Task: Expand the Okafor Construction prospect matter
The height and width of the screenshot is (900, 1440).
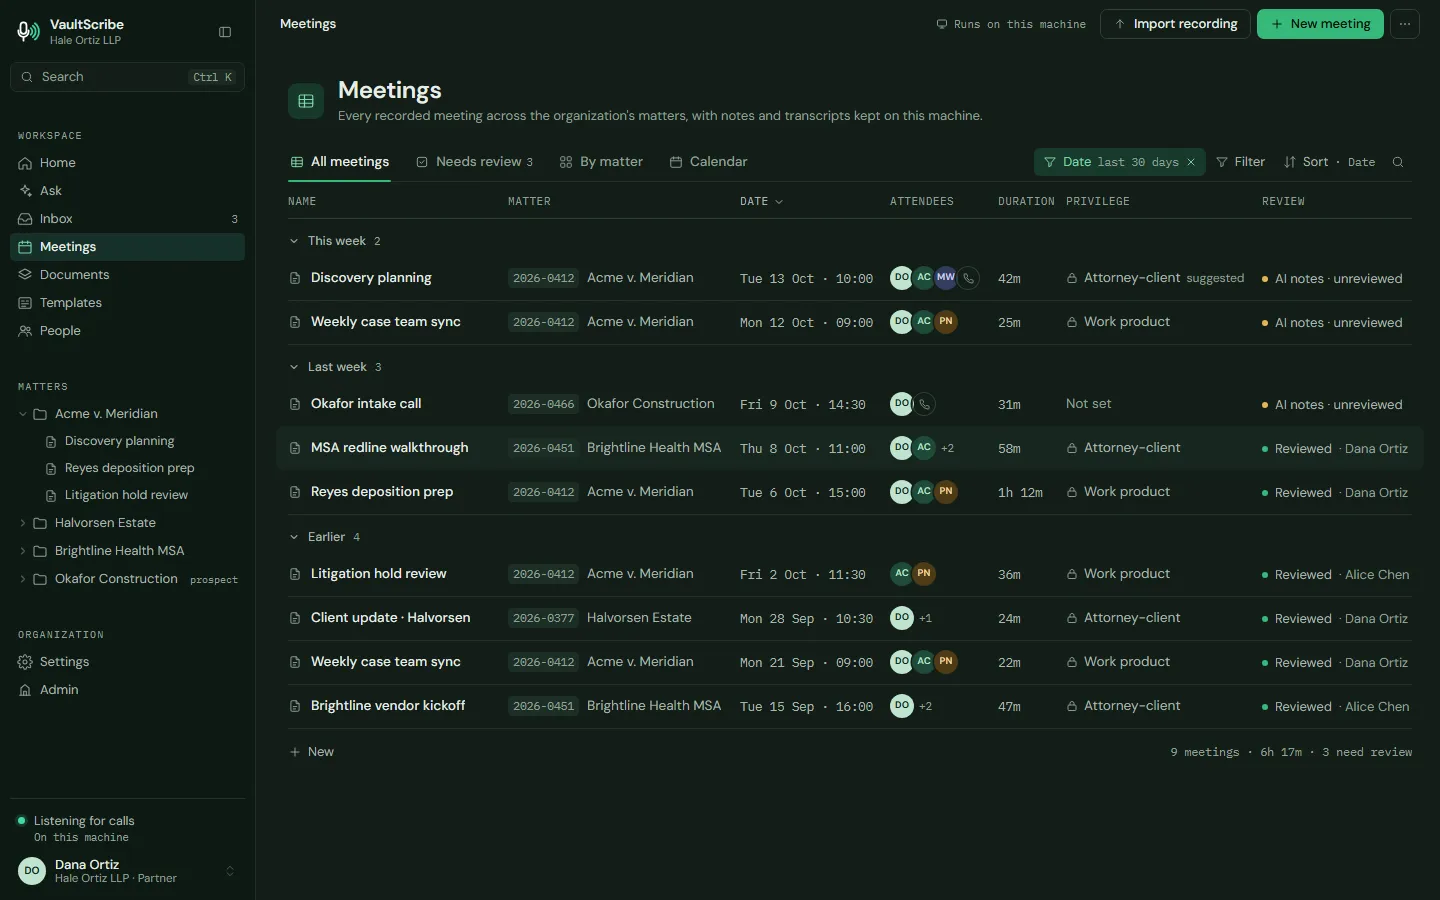Action: [23, 579]
